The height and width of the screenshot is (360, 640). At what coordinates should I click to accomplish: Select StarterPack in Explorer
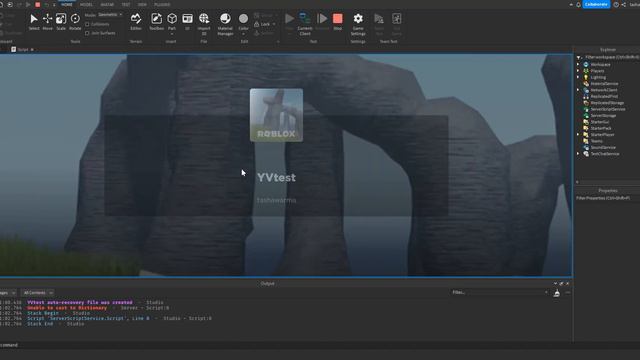pyautogui.click(x=601, y=128)
